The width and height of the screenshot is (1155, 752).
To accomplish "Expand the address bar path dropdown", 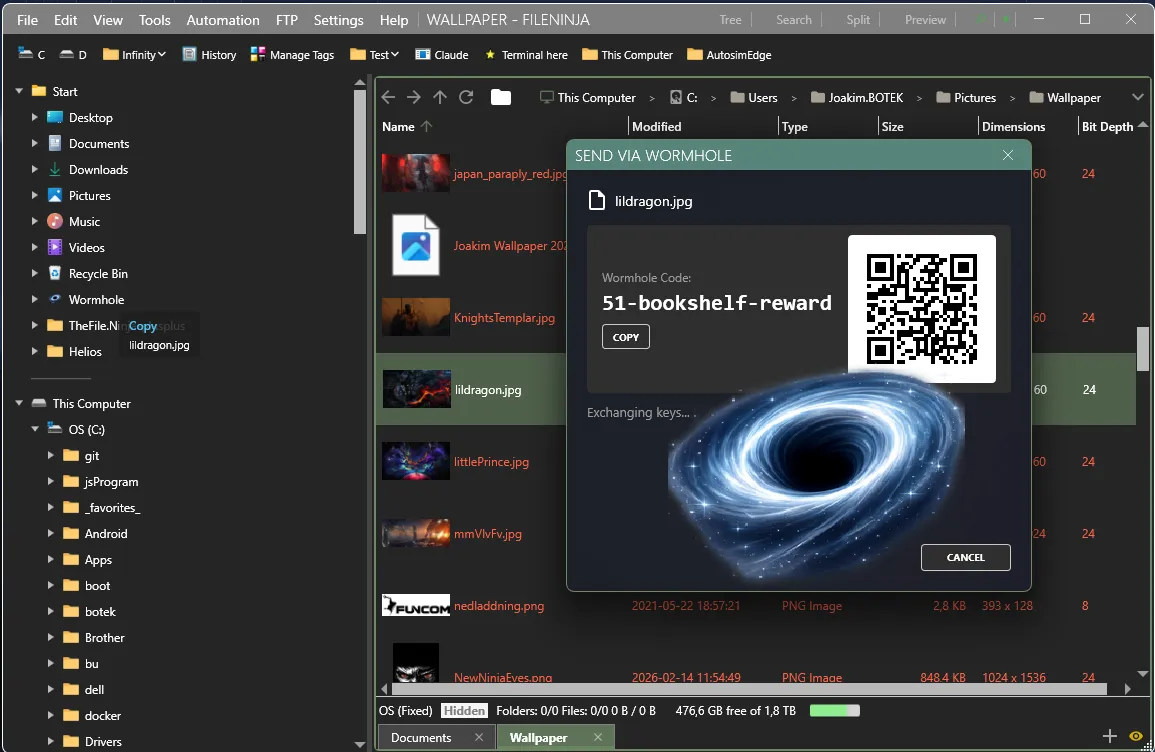I will coord(1137,97).
